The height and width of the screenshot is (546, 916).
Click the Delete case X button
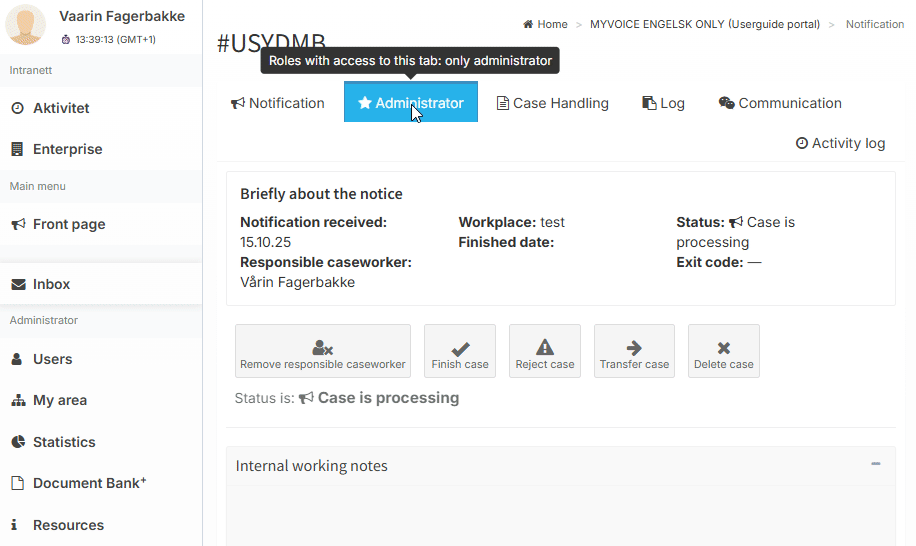tap(723, 351)
